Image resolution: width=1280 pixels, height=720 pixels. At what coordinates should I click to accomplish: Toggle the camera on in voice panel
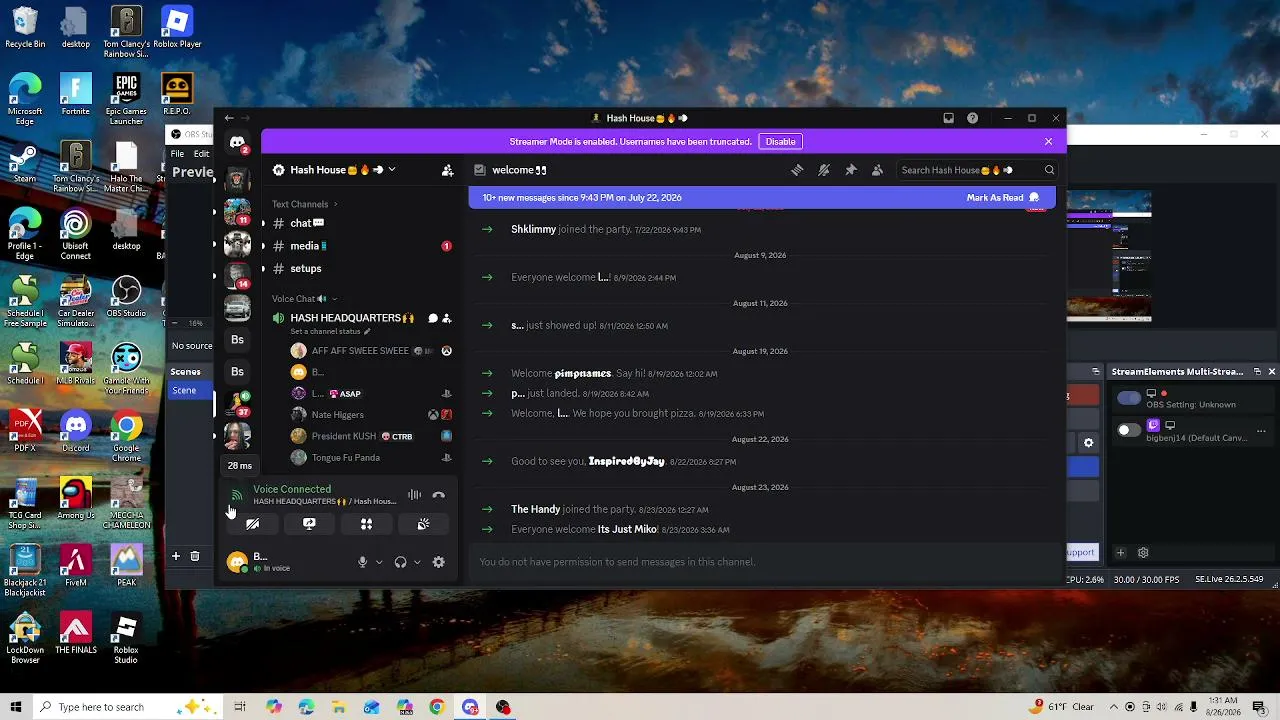(252, 524)
